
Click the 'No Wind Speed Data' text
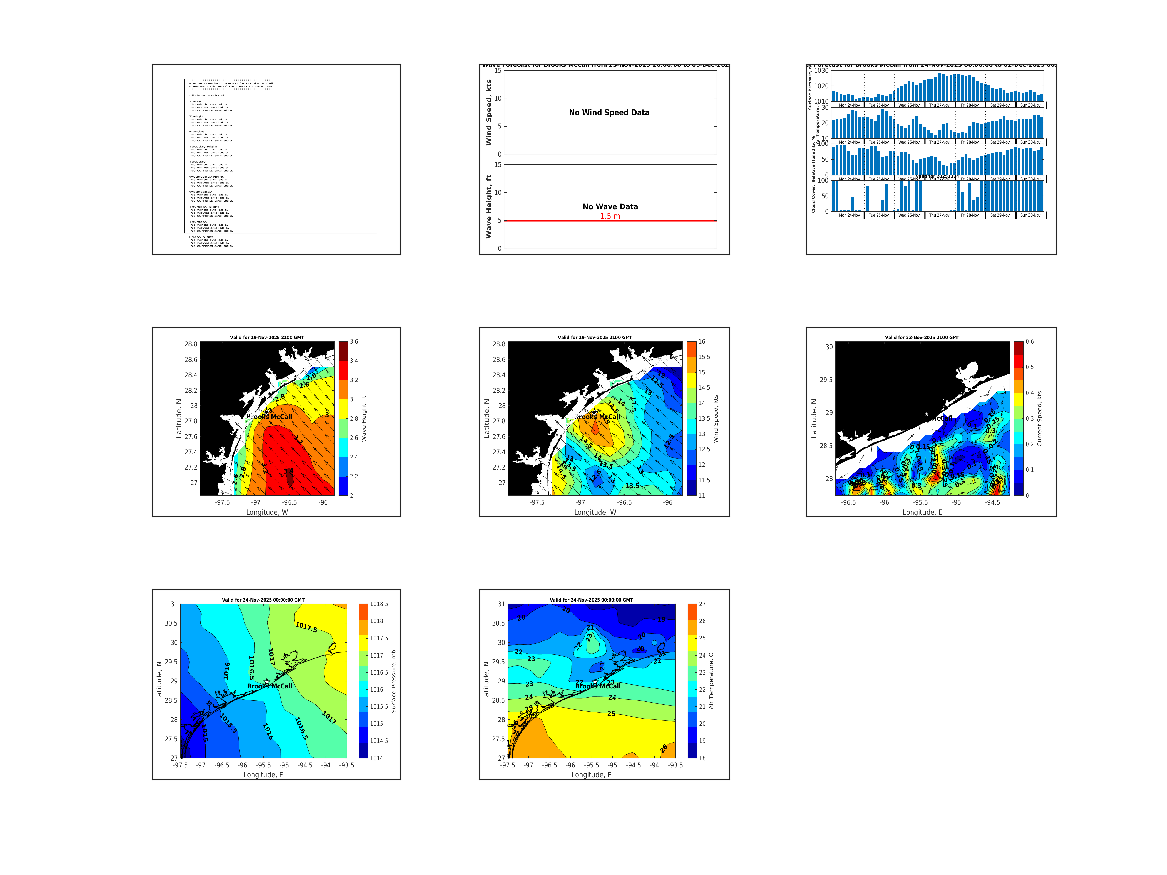point(609,112)
